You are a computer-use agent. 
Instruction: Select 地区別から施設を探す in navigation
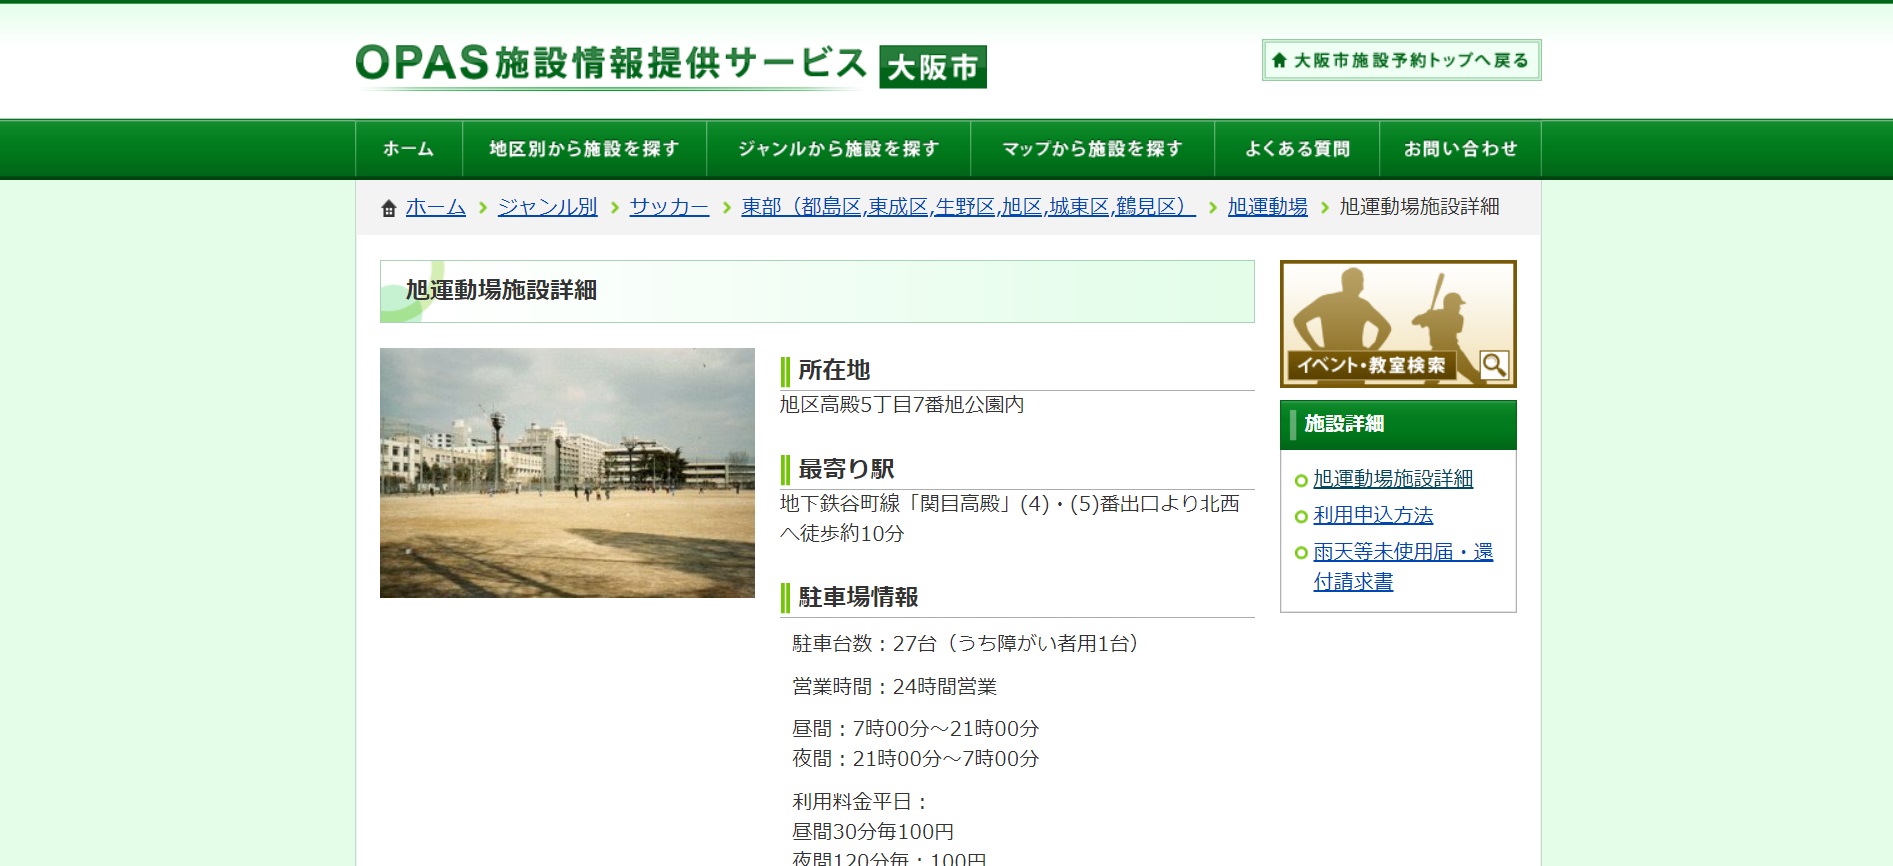tap(584, 149)
